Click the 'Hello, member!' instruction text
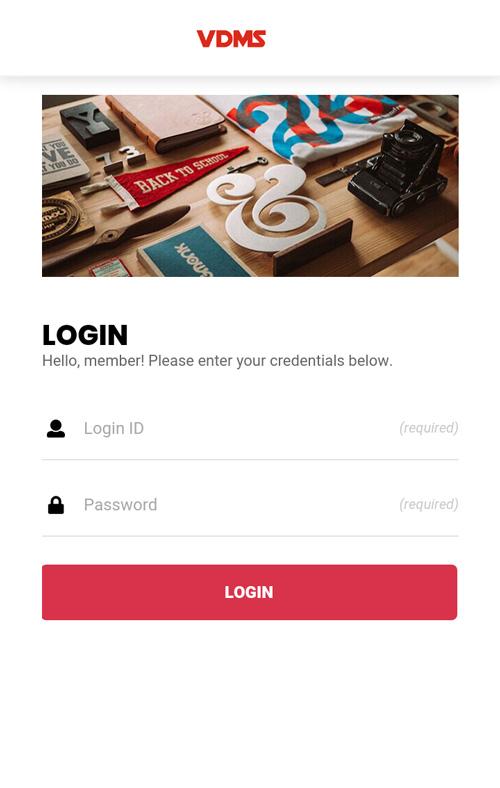The height and width of the screenshot is (788, 500). [217, 361]
